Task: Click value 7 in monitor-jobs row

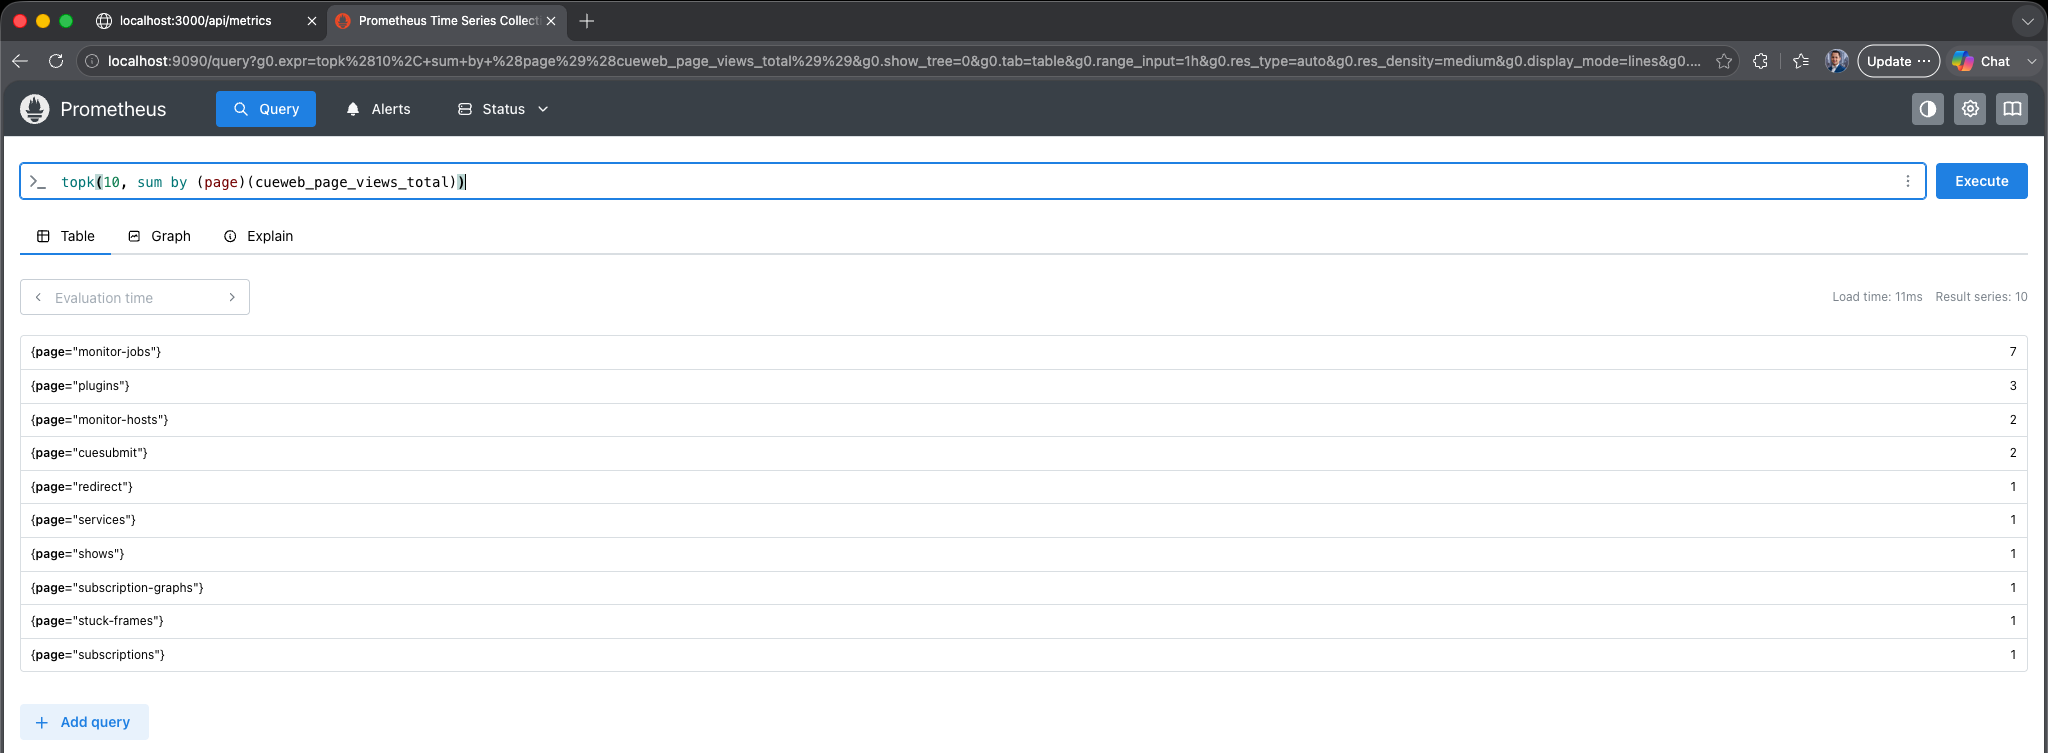Action: point(2013,352)
